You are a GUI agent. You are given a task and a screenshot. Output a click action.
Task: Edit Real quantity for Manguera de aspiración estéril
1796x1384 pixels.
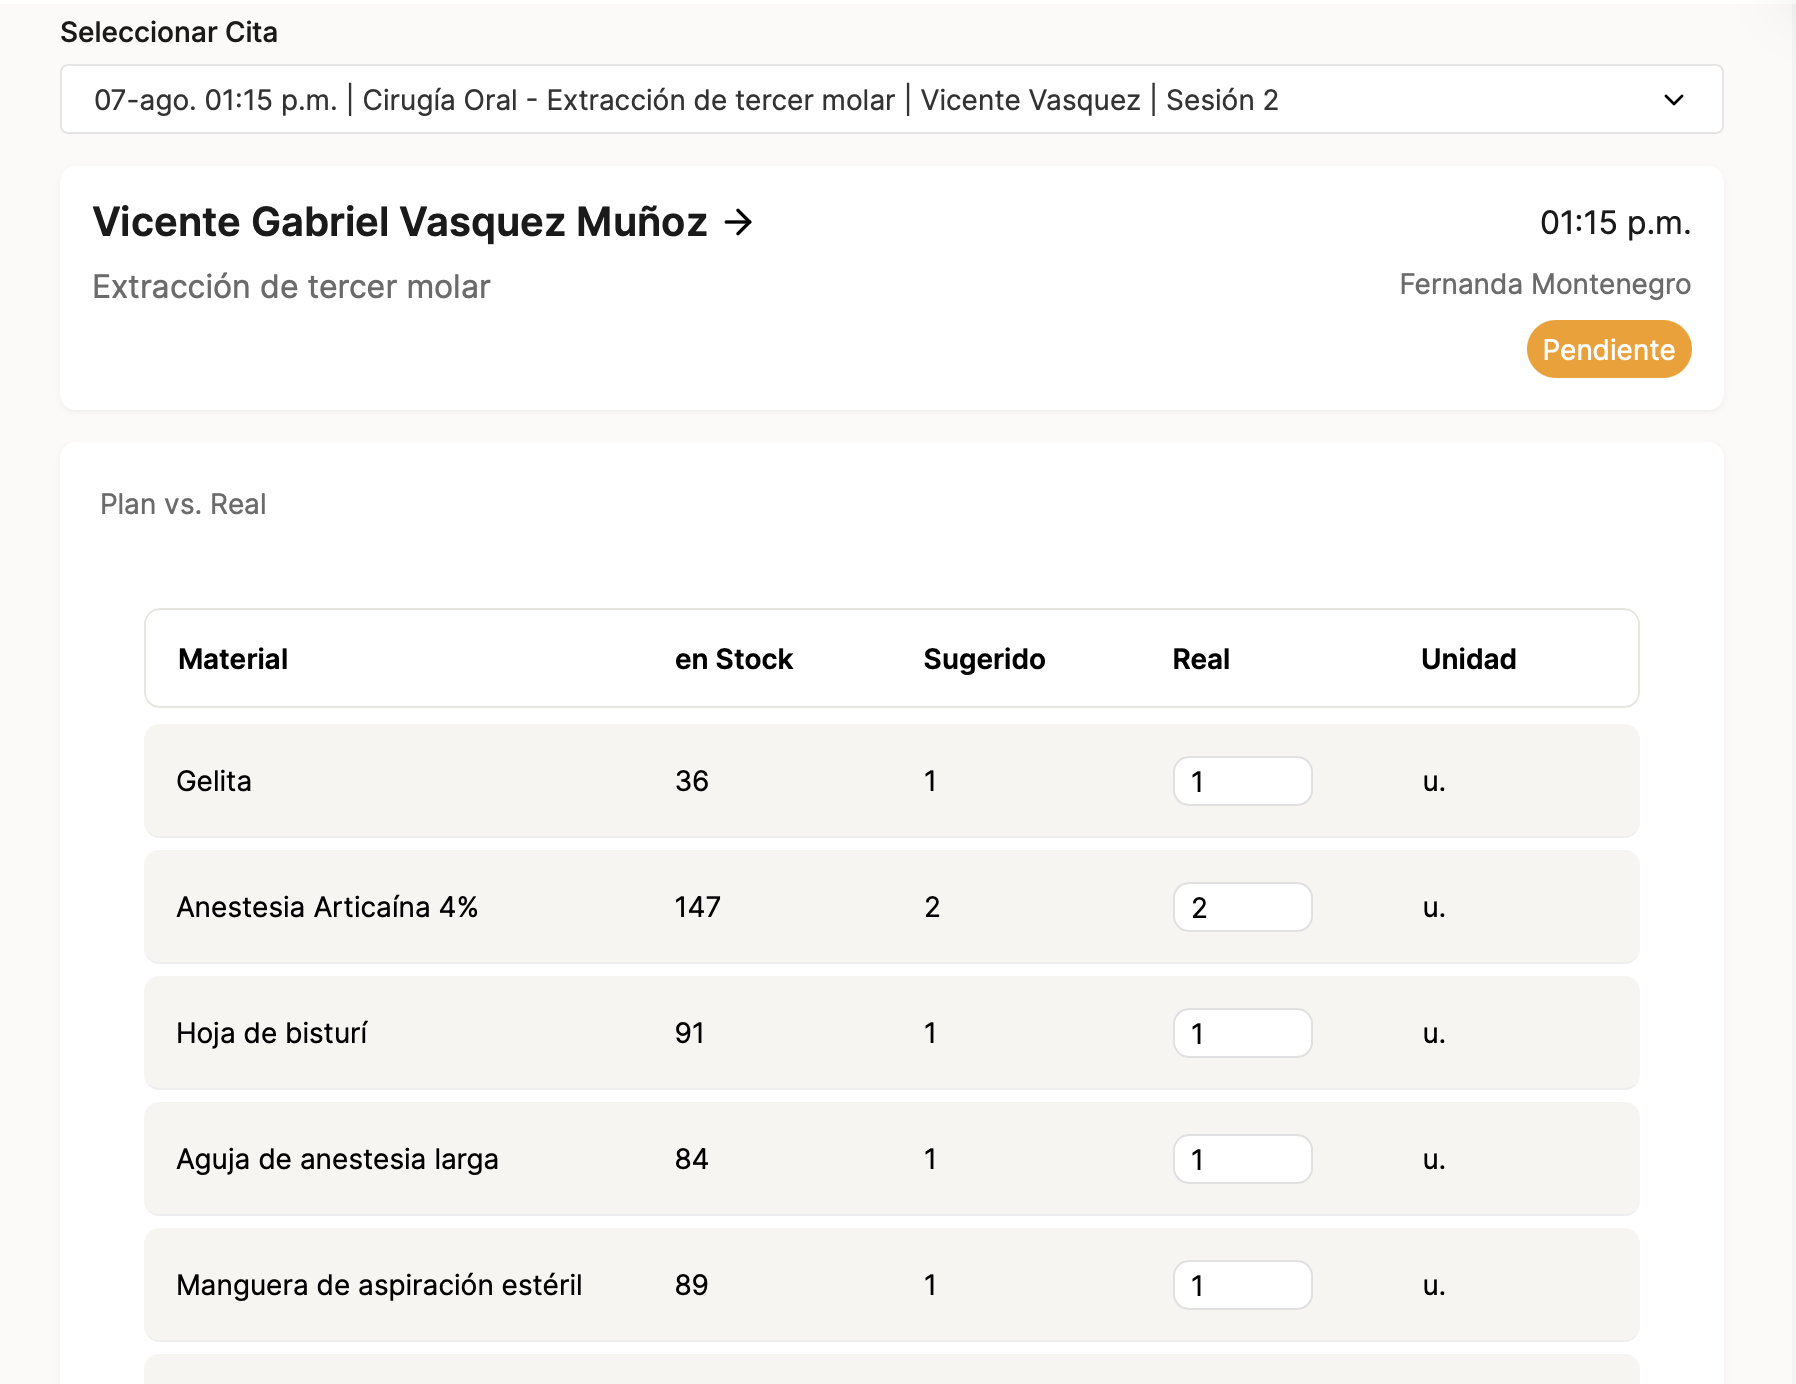pos(1242,1285)
